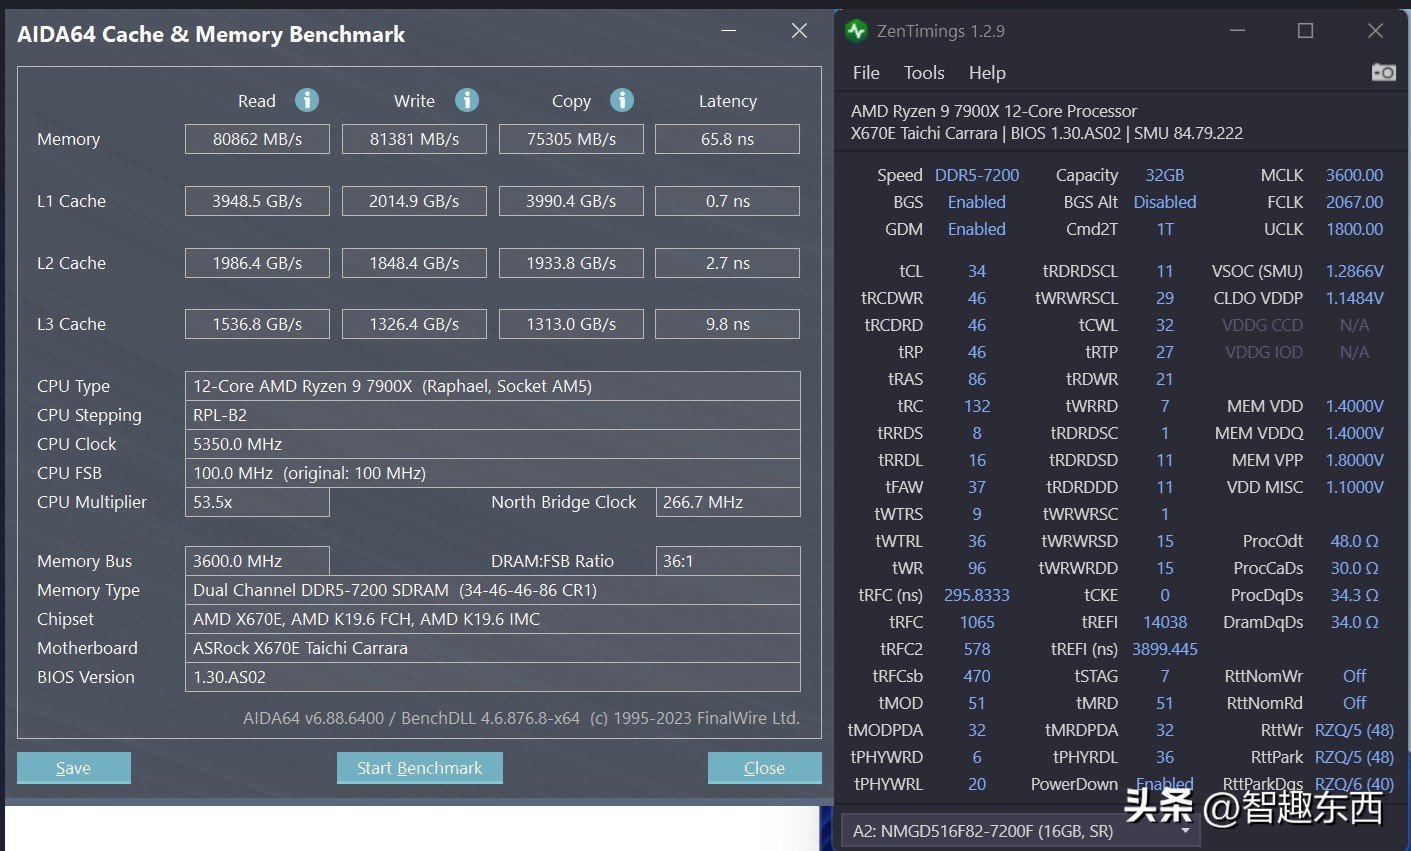Click the Copy info icon
This screenshot has height=851, width=1411.
[x=622, y=100]
